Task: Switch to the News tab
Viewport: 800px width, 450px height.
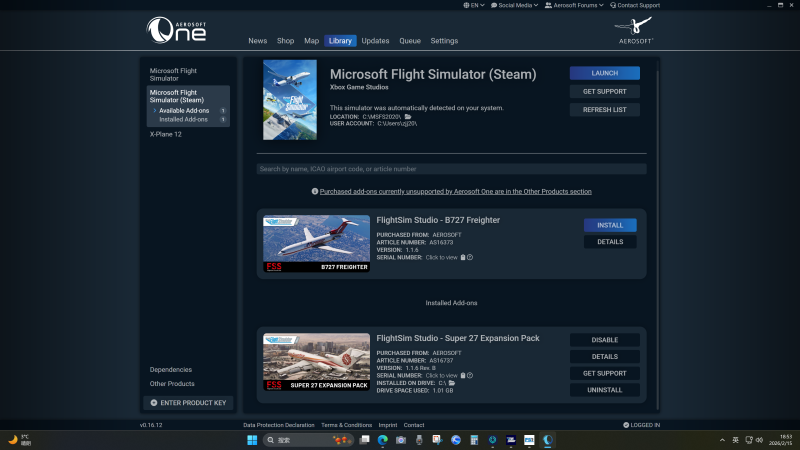Action: 258,41
